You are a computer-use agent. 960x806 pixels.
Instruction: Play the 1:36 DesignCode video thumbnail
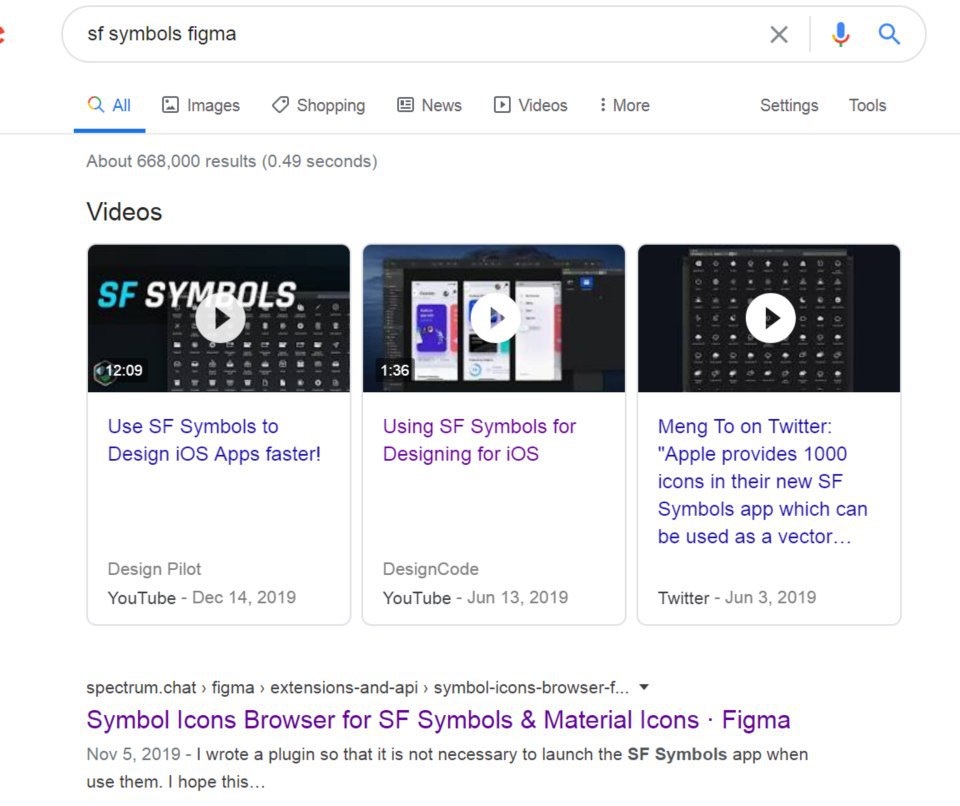click(494, 318)
